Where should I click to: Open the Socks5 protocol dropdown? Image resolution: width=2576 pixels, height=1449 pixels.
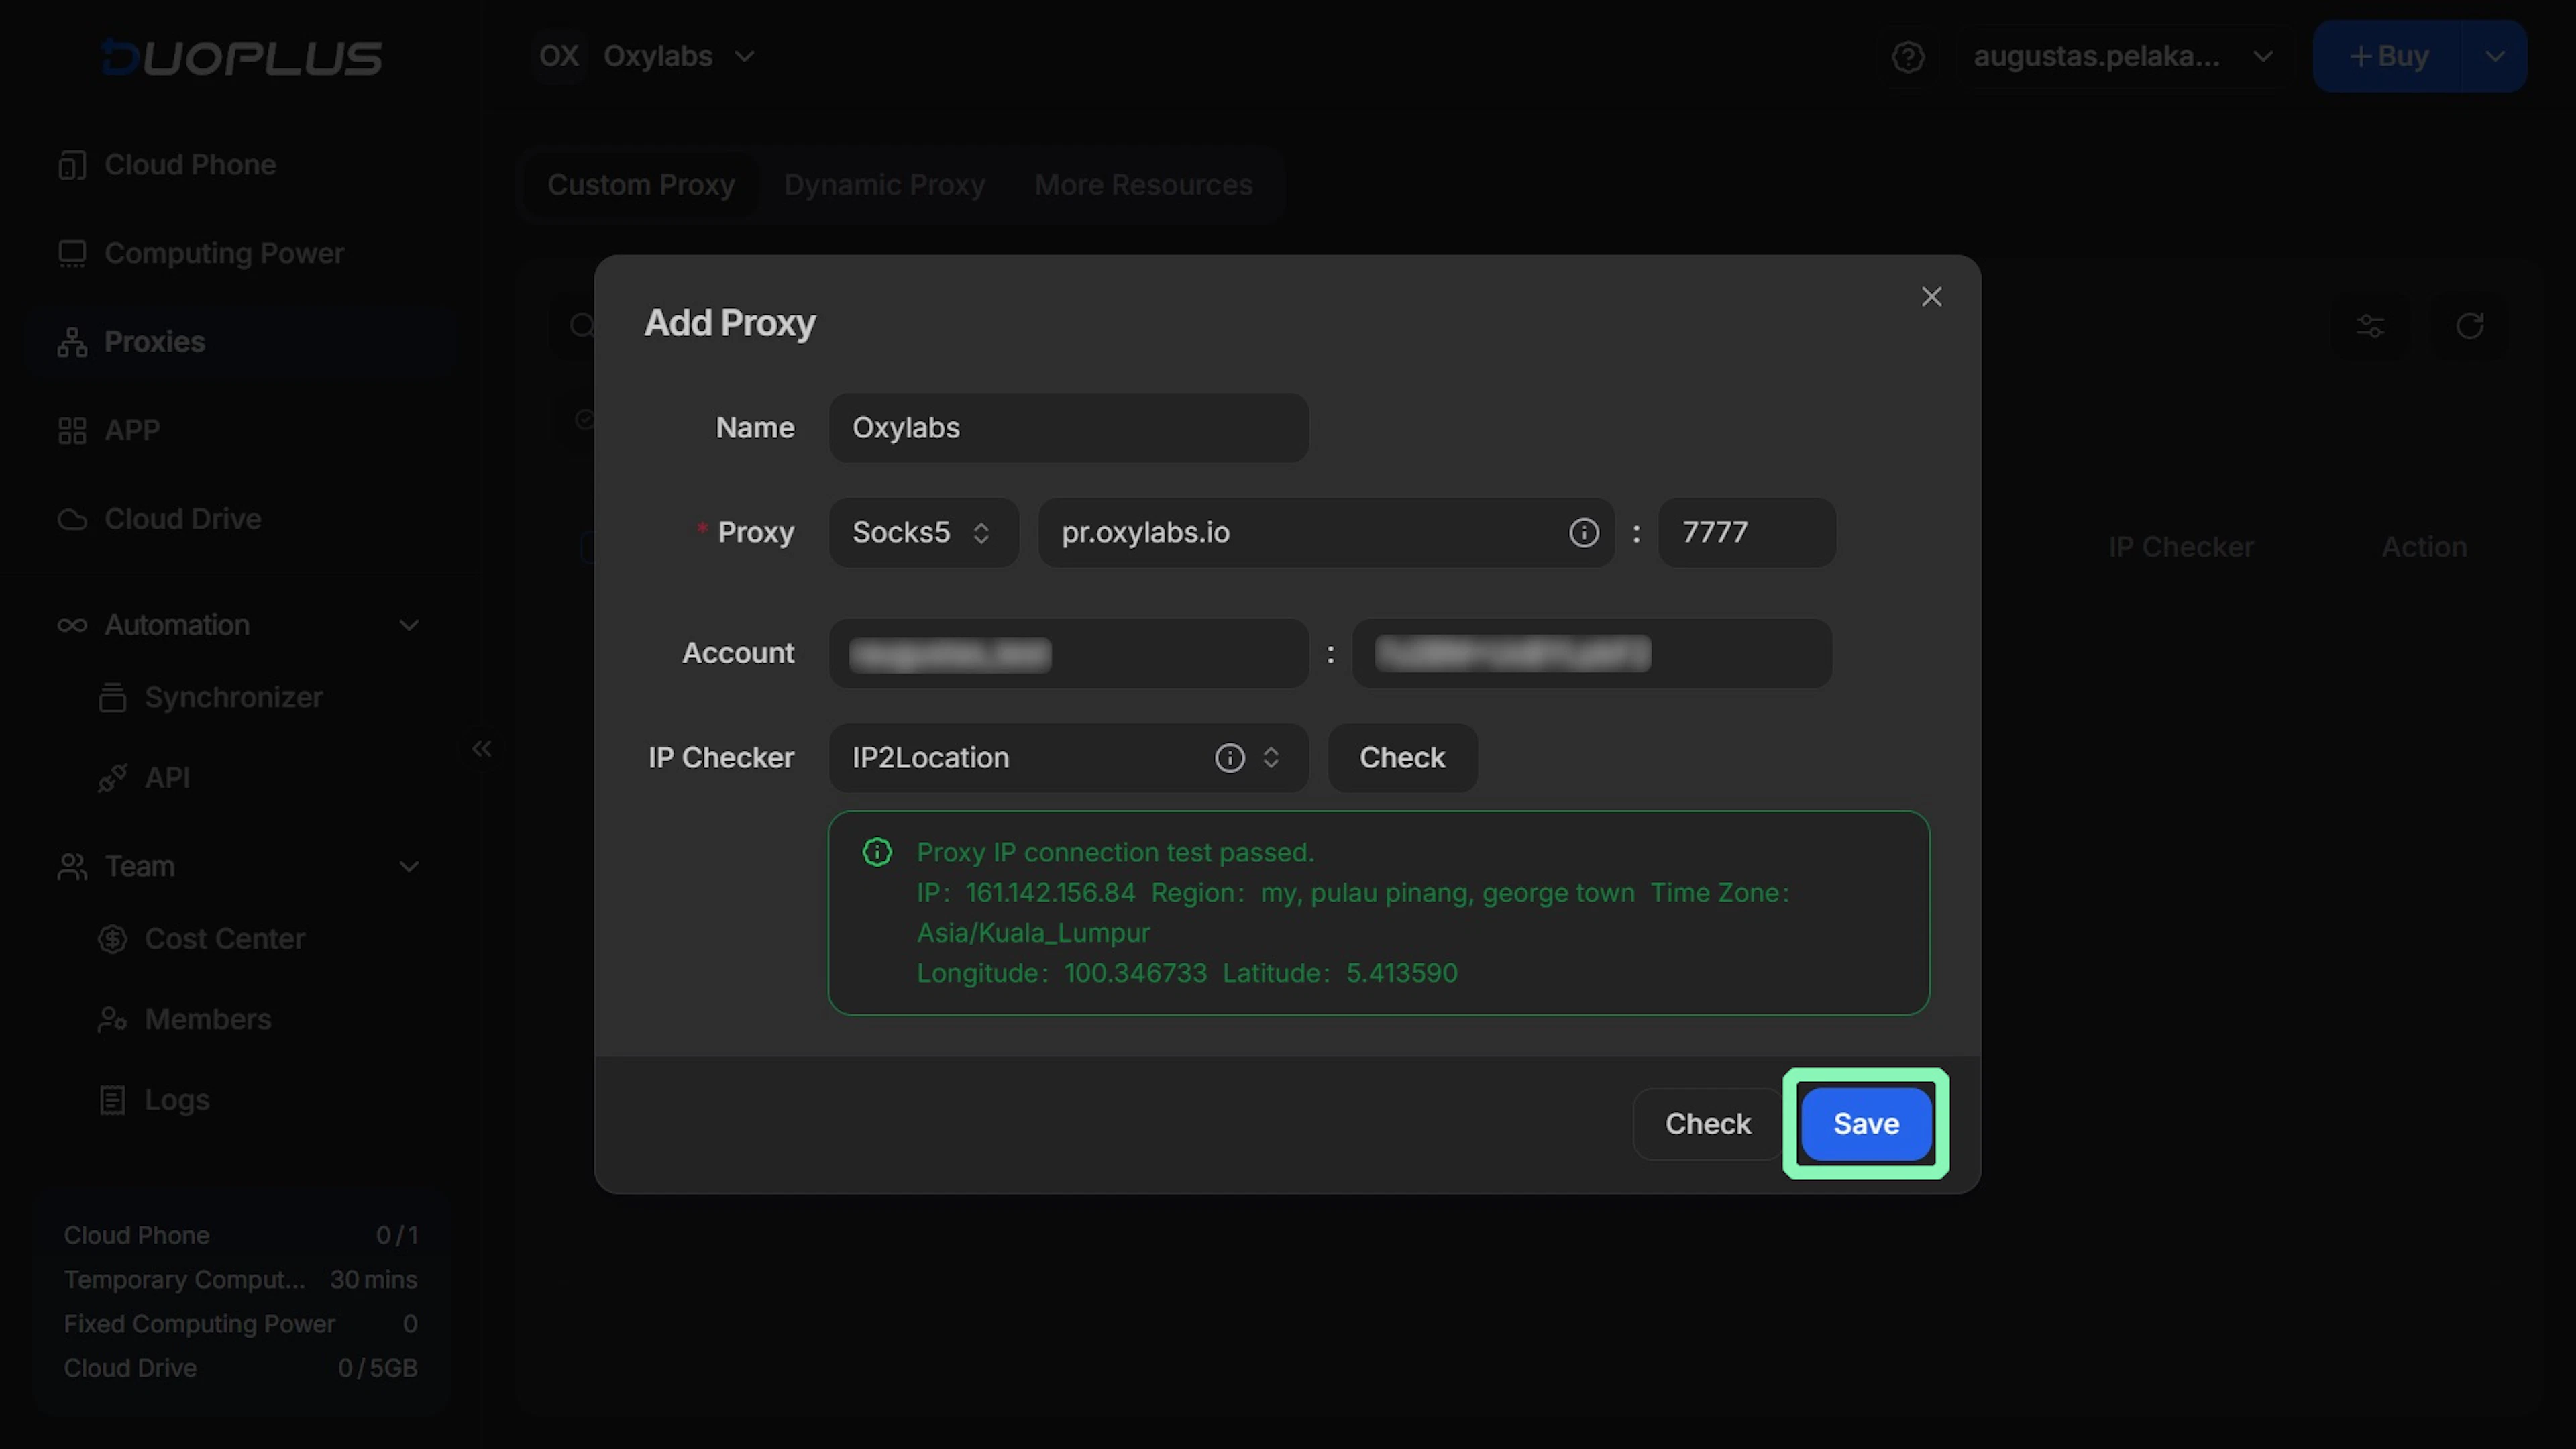pyautogui.click(x=923, y=533)
